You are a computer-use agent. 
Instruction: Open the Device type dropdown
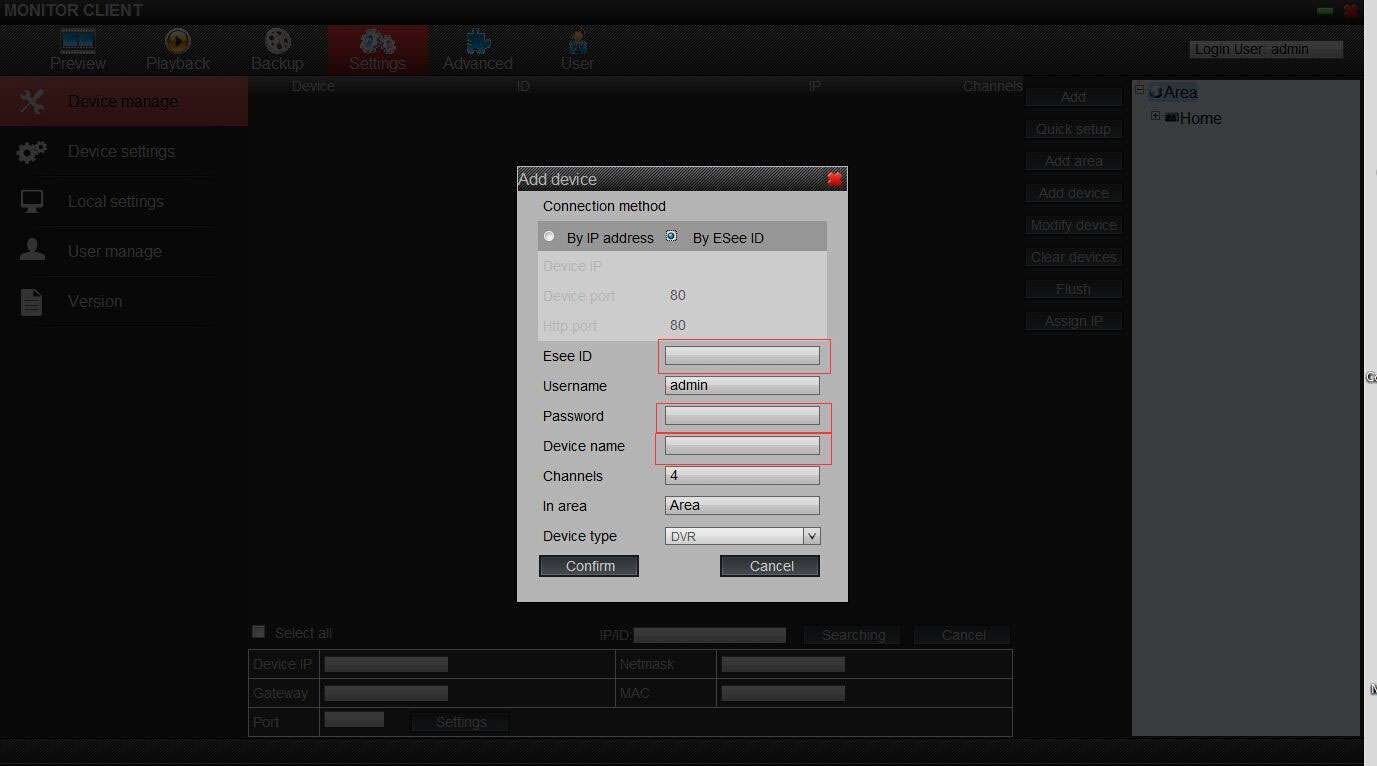click(811, 536)
